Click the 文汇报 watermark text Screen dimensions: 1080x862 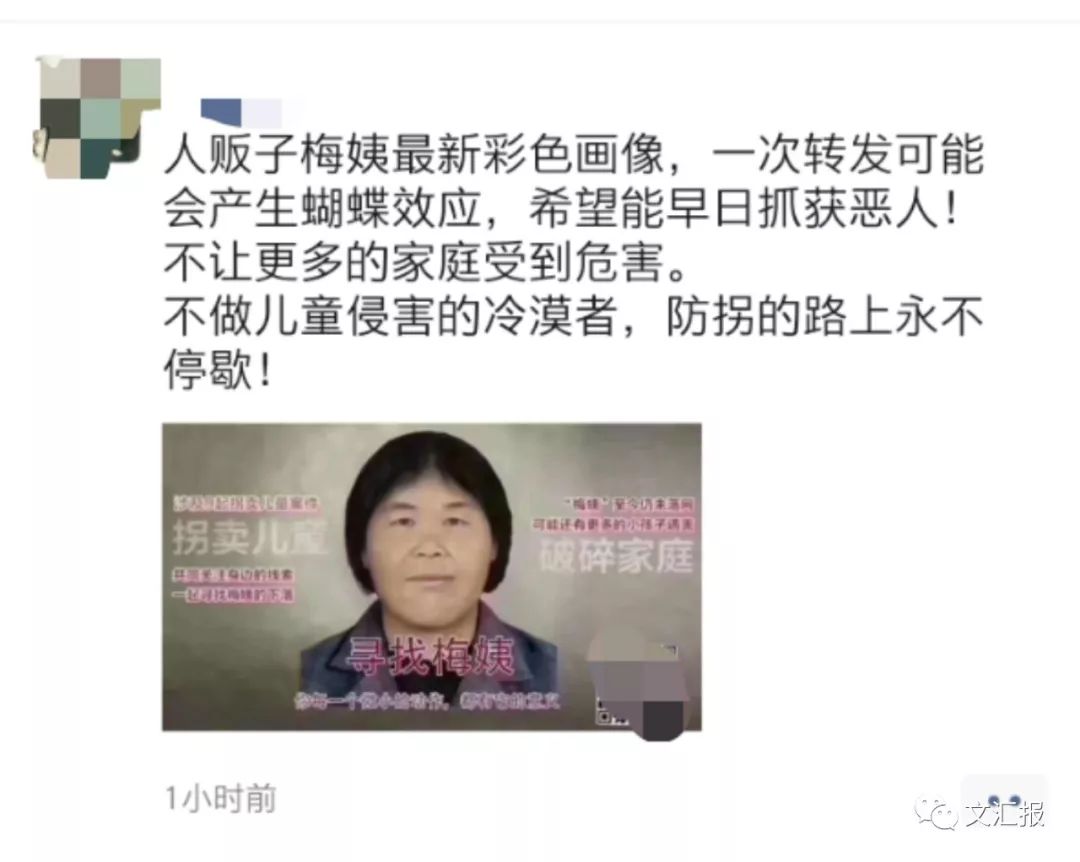point(1004,814)
